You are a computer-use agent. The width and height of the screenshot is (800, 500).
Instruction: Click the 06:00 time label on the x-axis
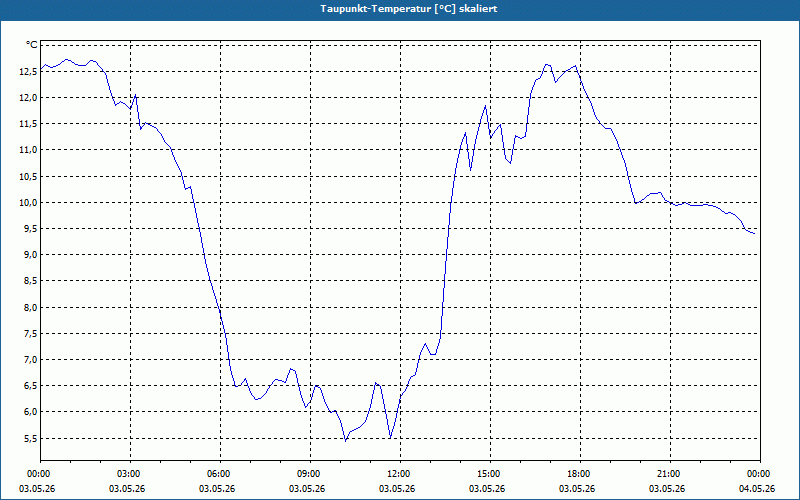tap(220, 474)
